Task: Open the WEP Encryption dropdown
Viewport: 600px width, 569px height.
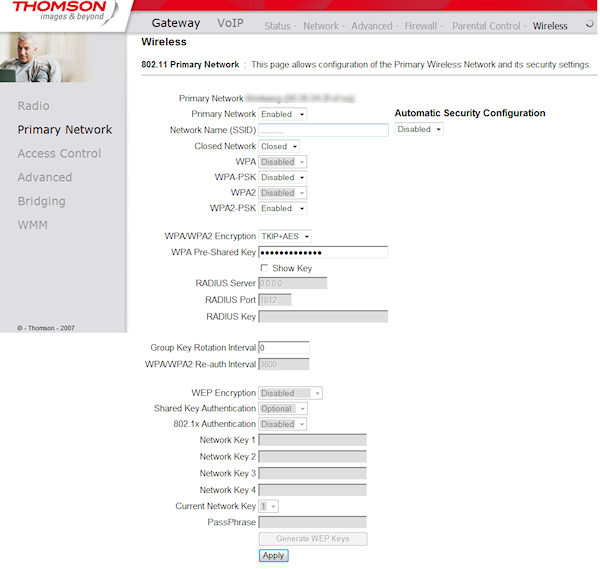Action: coord(290,393)
